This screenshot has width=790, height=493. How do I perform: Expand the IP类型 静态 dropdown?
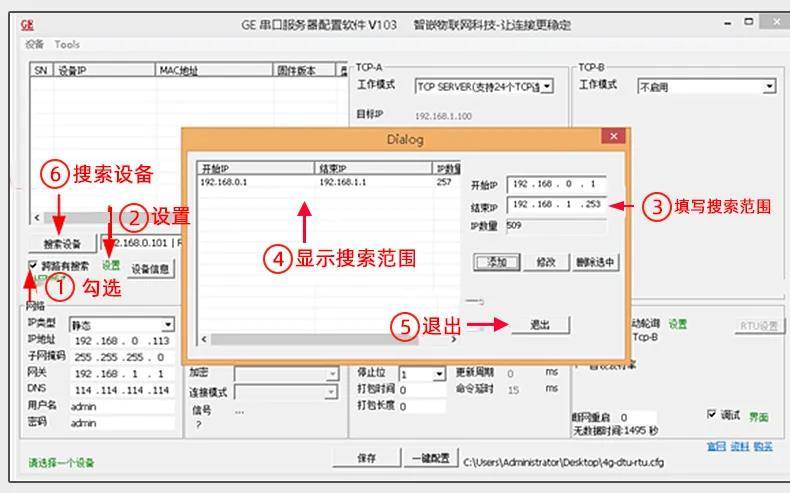coord(167,324)
